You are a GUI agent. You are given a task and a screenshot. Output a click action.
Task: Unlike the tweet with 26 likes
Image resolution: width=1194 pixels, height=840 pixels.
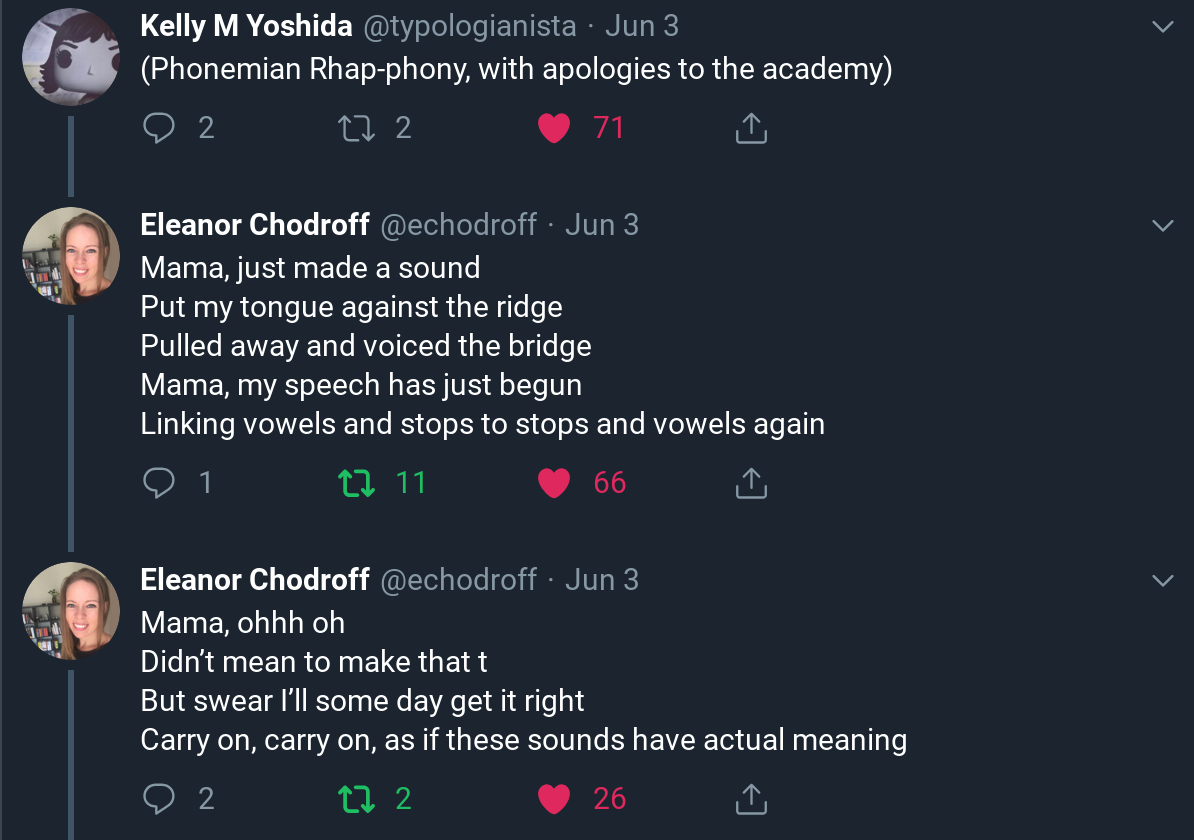pyautogui.click(x=554, y=799)
